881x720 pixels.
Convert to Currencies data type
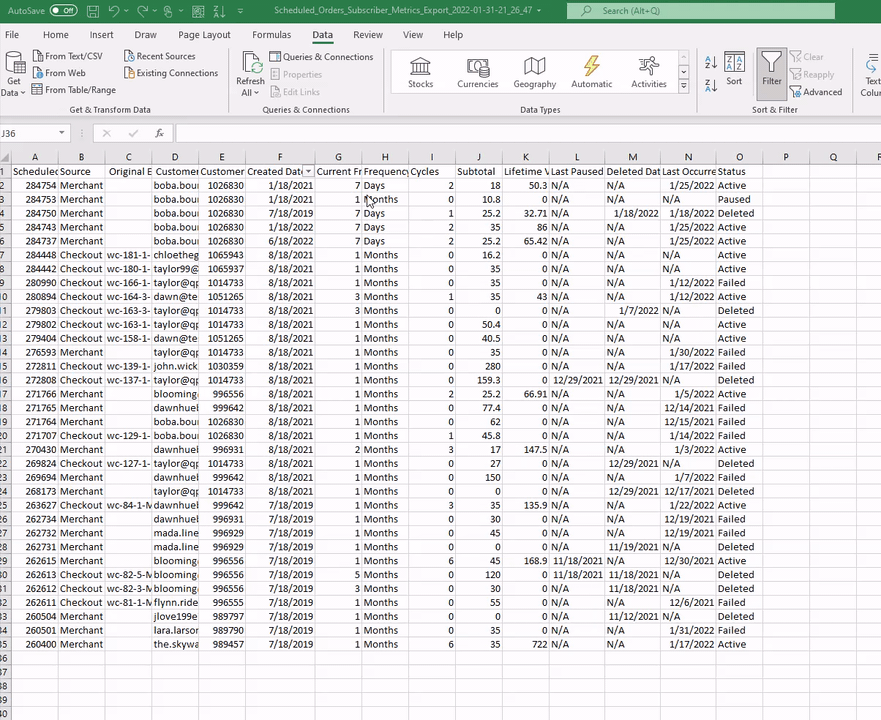(478, 73)
